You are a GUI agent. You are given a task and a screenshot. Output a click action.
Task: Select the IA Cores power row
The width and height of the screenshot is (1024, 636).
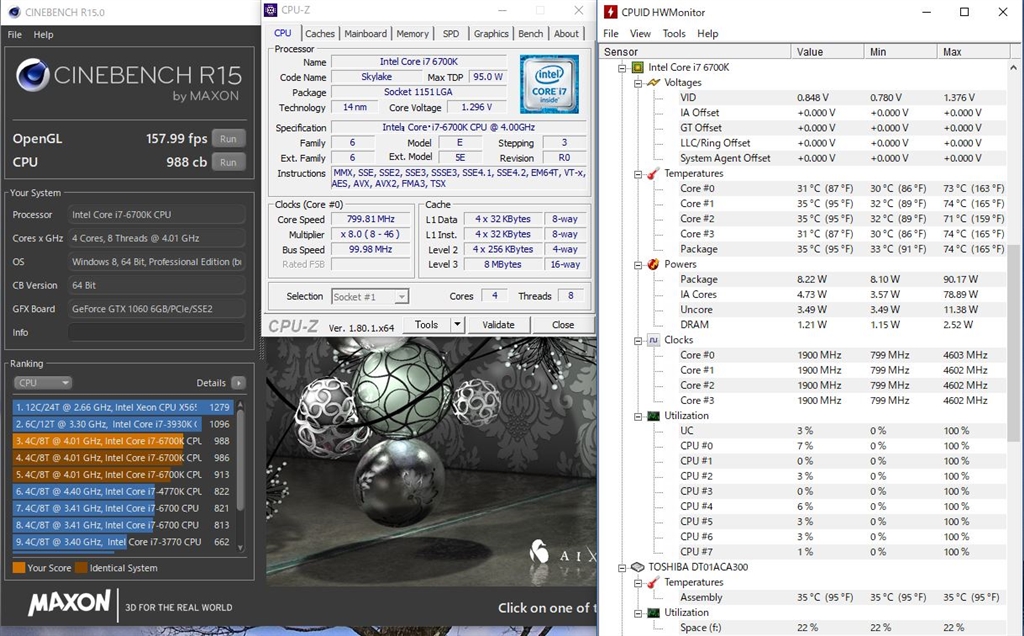pyautogui.click(x=842, y=294)
